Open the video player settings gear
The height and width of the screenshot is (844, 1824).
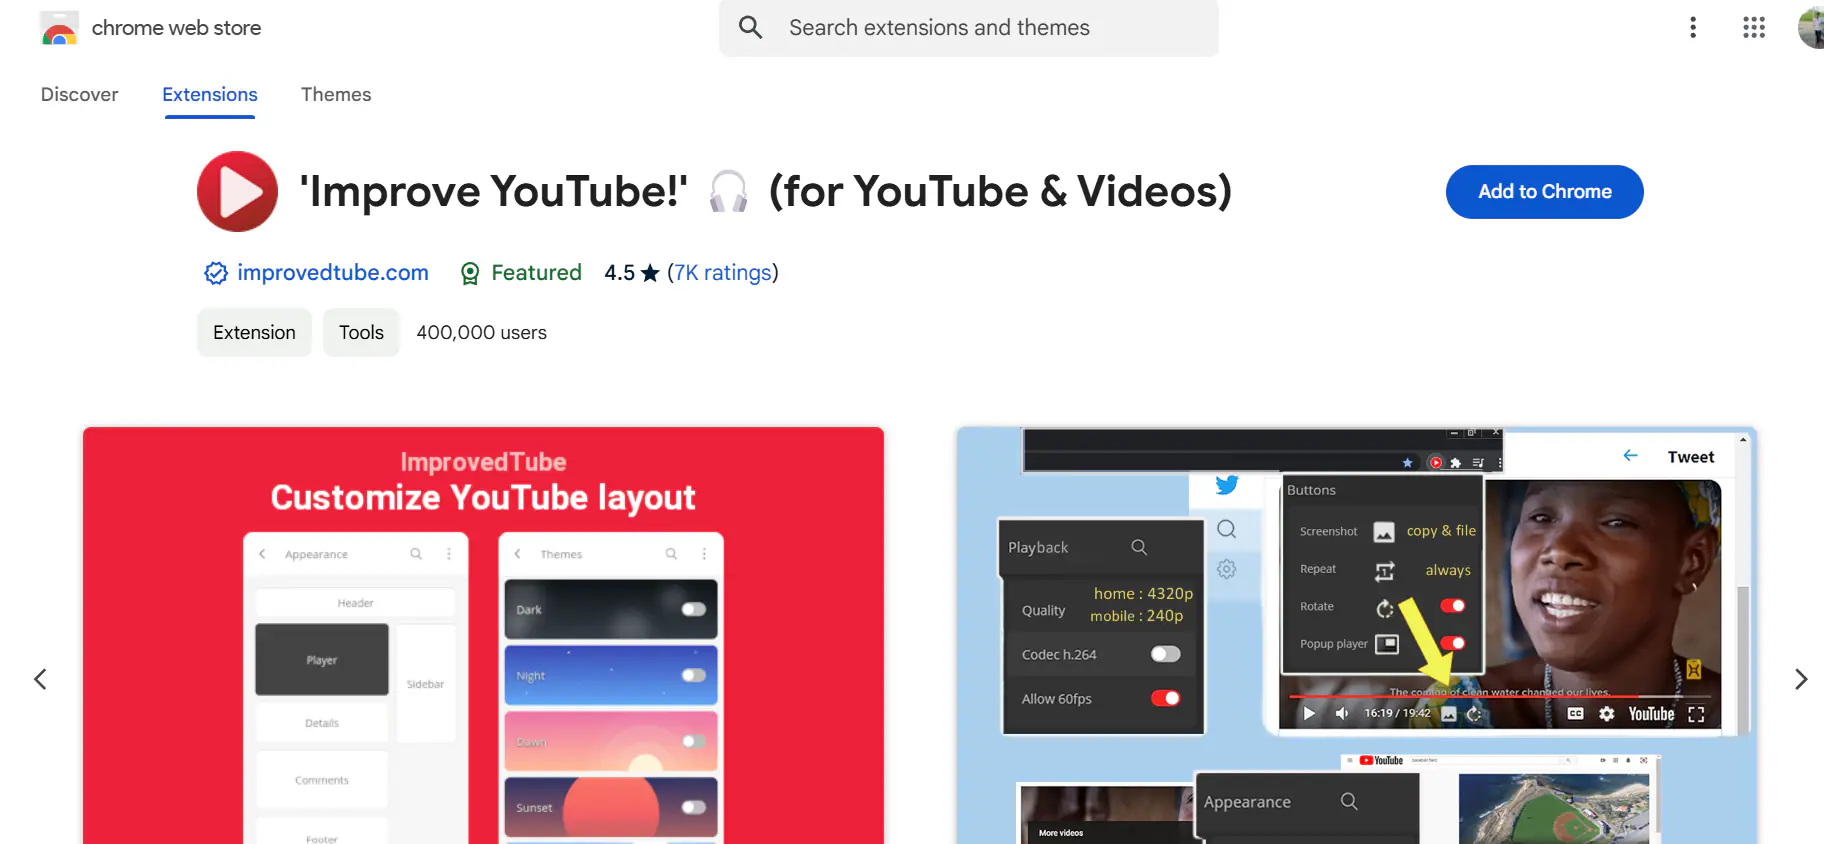click(1606, 713)
